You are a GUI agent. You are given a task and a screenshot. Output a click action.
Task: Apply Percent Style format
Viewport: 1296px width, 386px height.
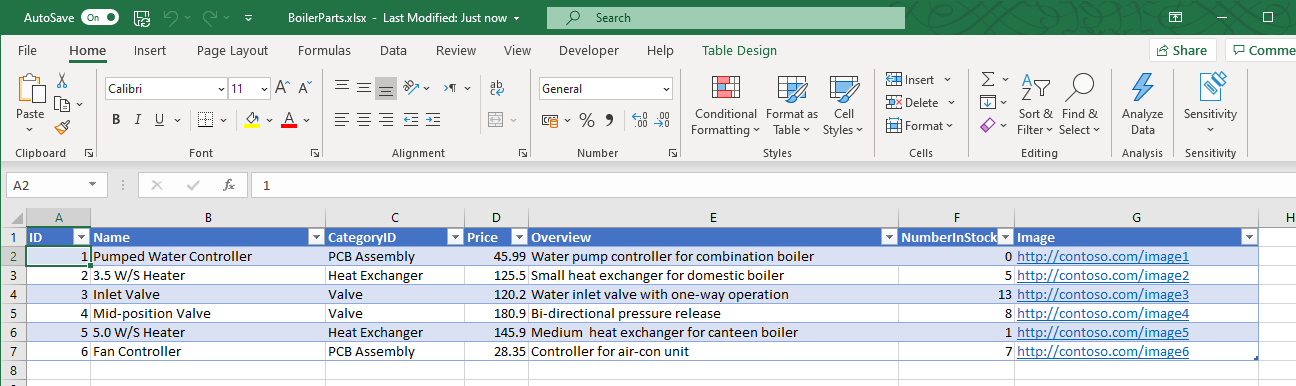click(x=587, y=120)
